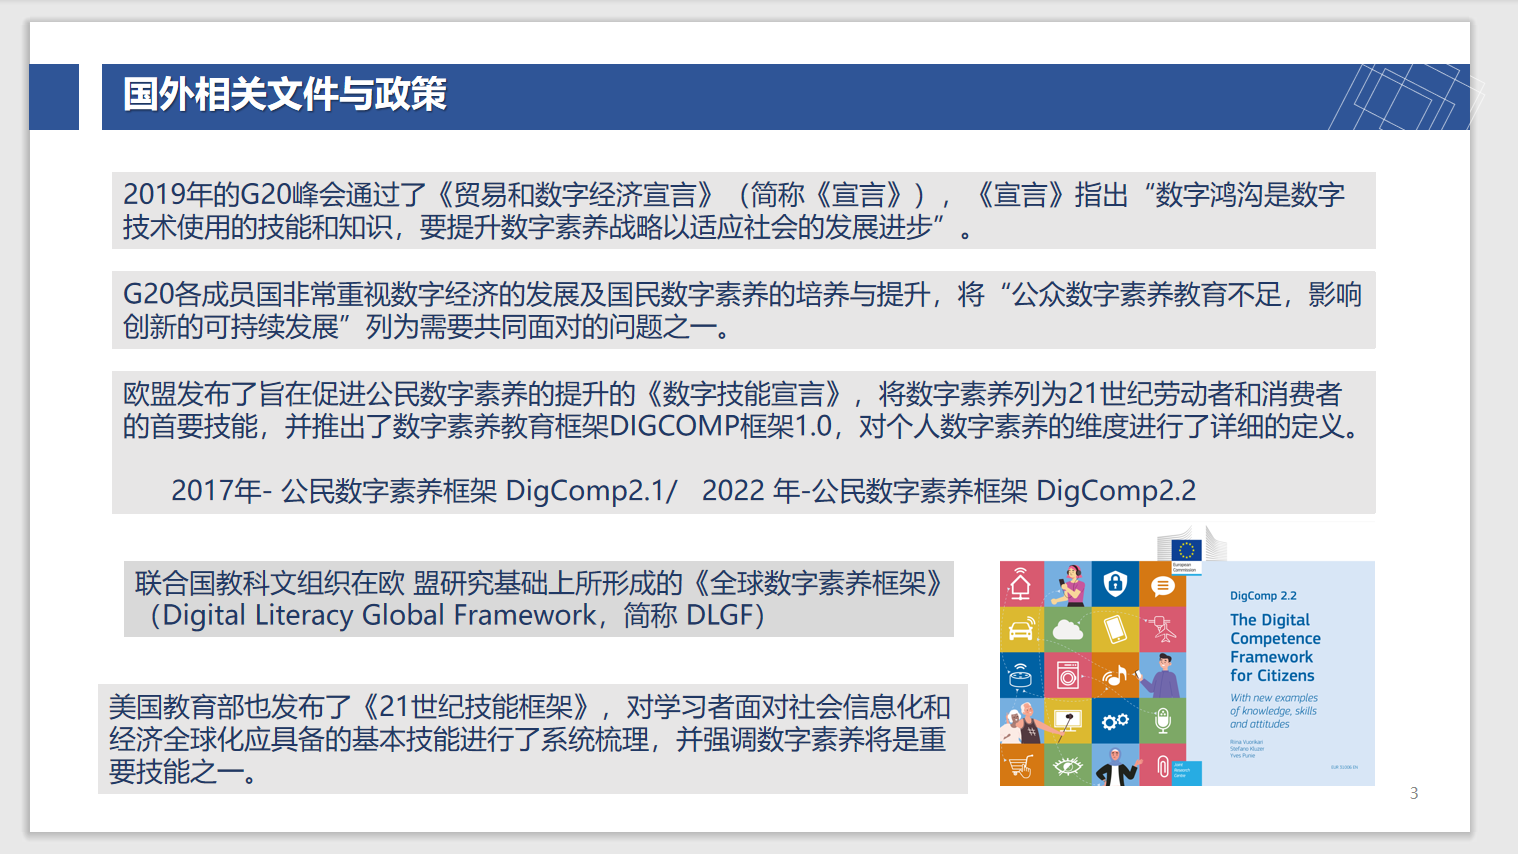Click the cover title The Digital Competence Framework
This screenshot has width=1518, height=854.
[1274, 648]
